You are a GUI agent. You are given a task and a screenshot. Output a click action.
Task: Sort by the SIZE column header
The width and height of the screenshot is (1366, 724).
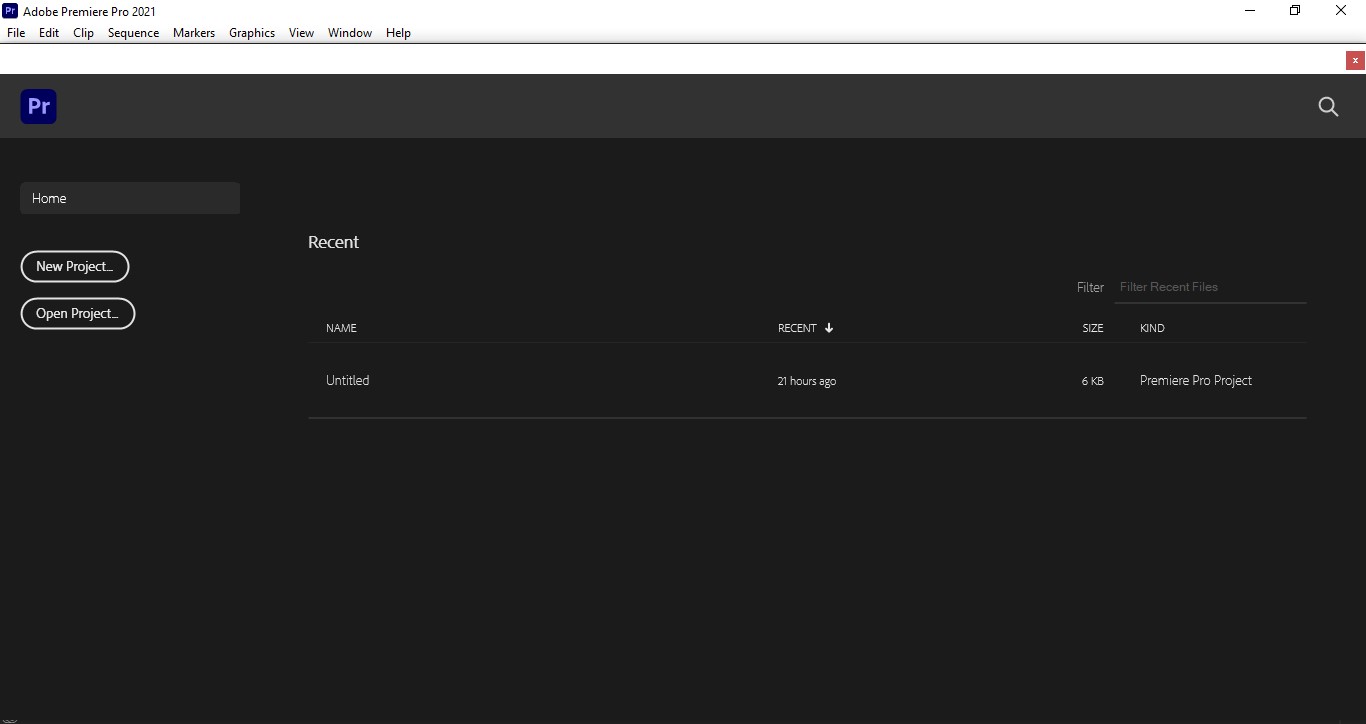(1093, 328)
